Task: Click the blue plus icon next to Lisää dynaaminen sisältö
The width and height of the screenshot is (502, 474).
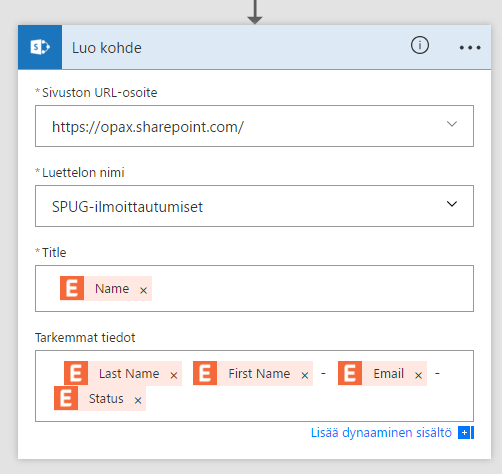Action: click(x=466, y=433)
